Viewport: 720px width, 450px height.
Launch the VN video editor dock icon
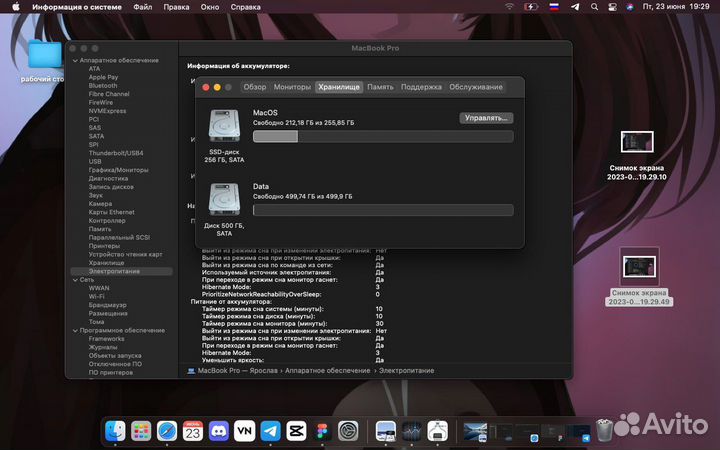[244, 431]
